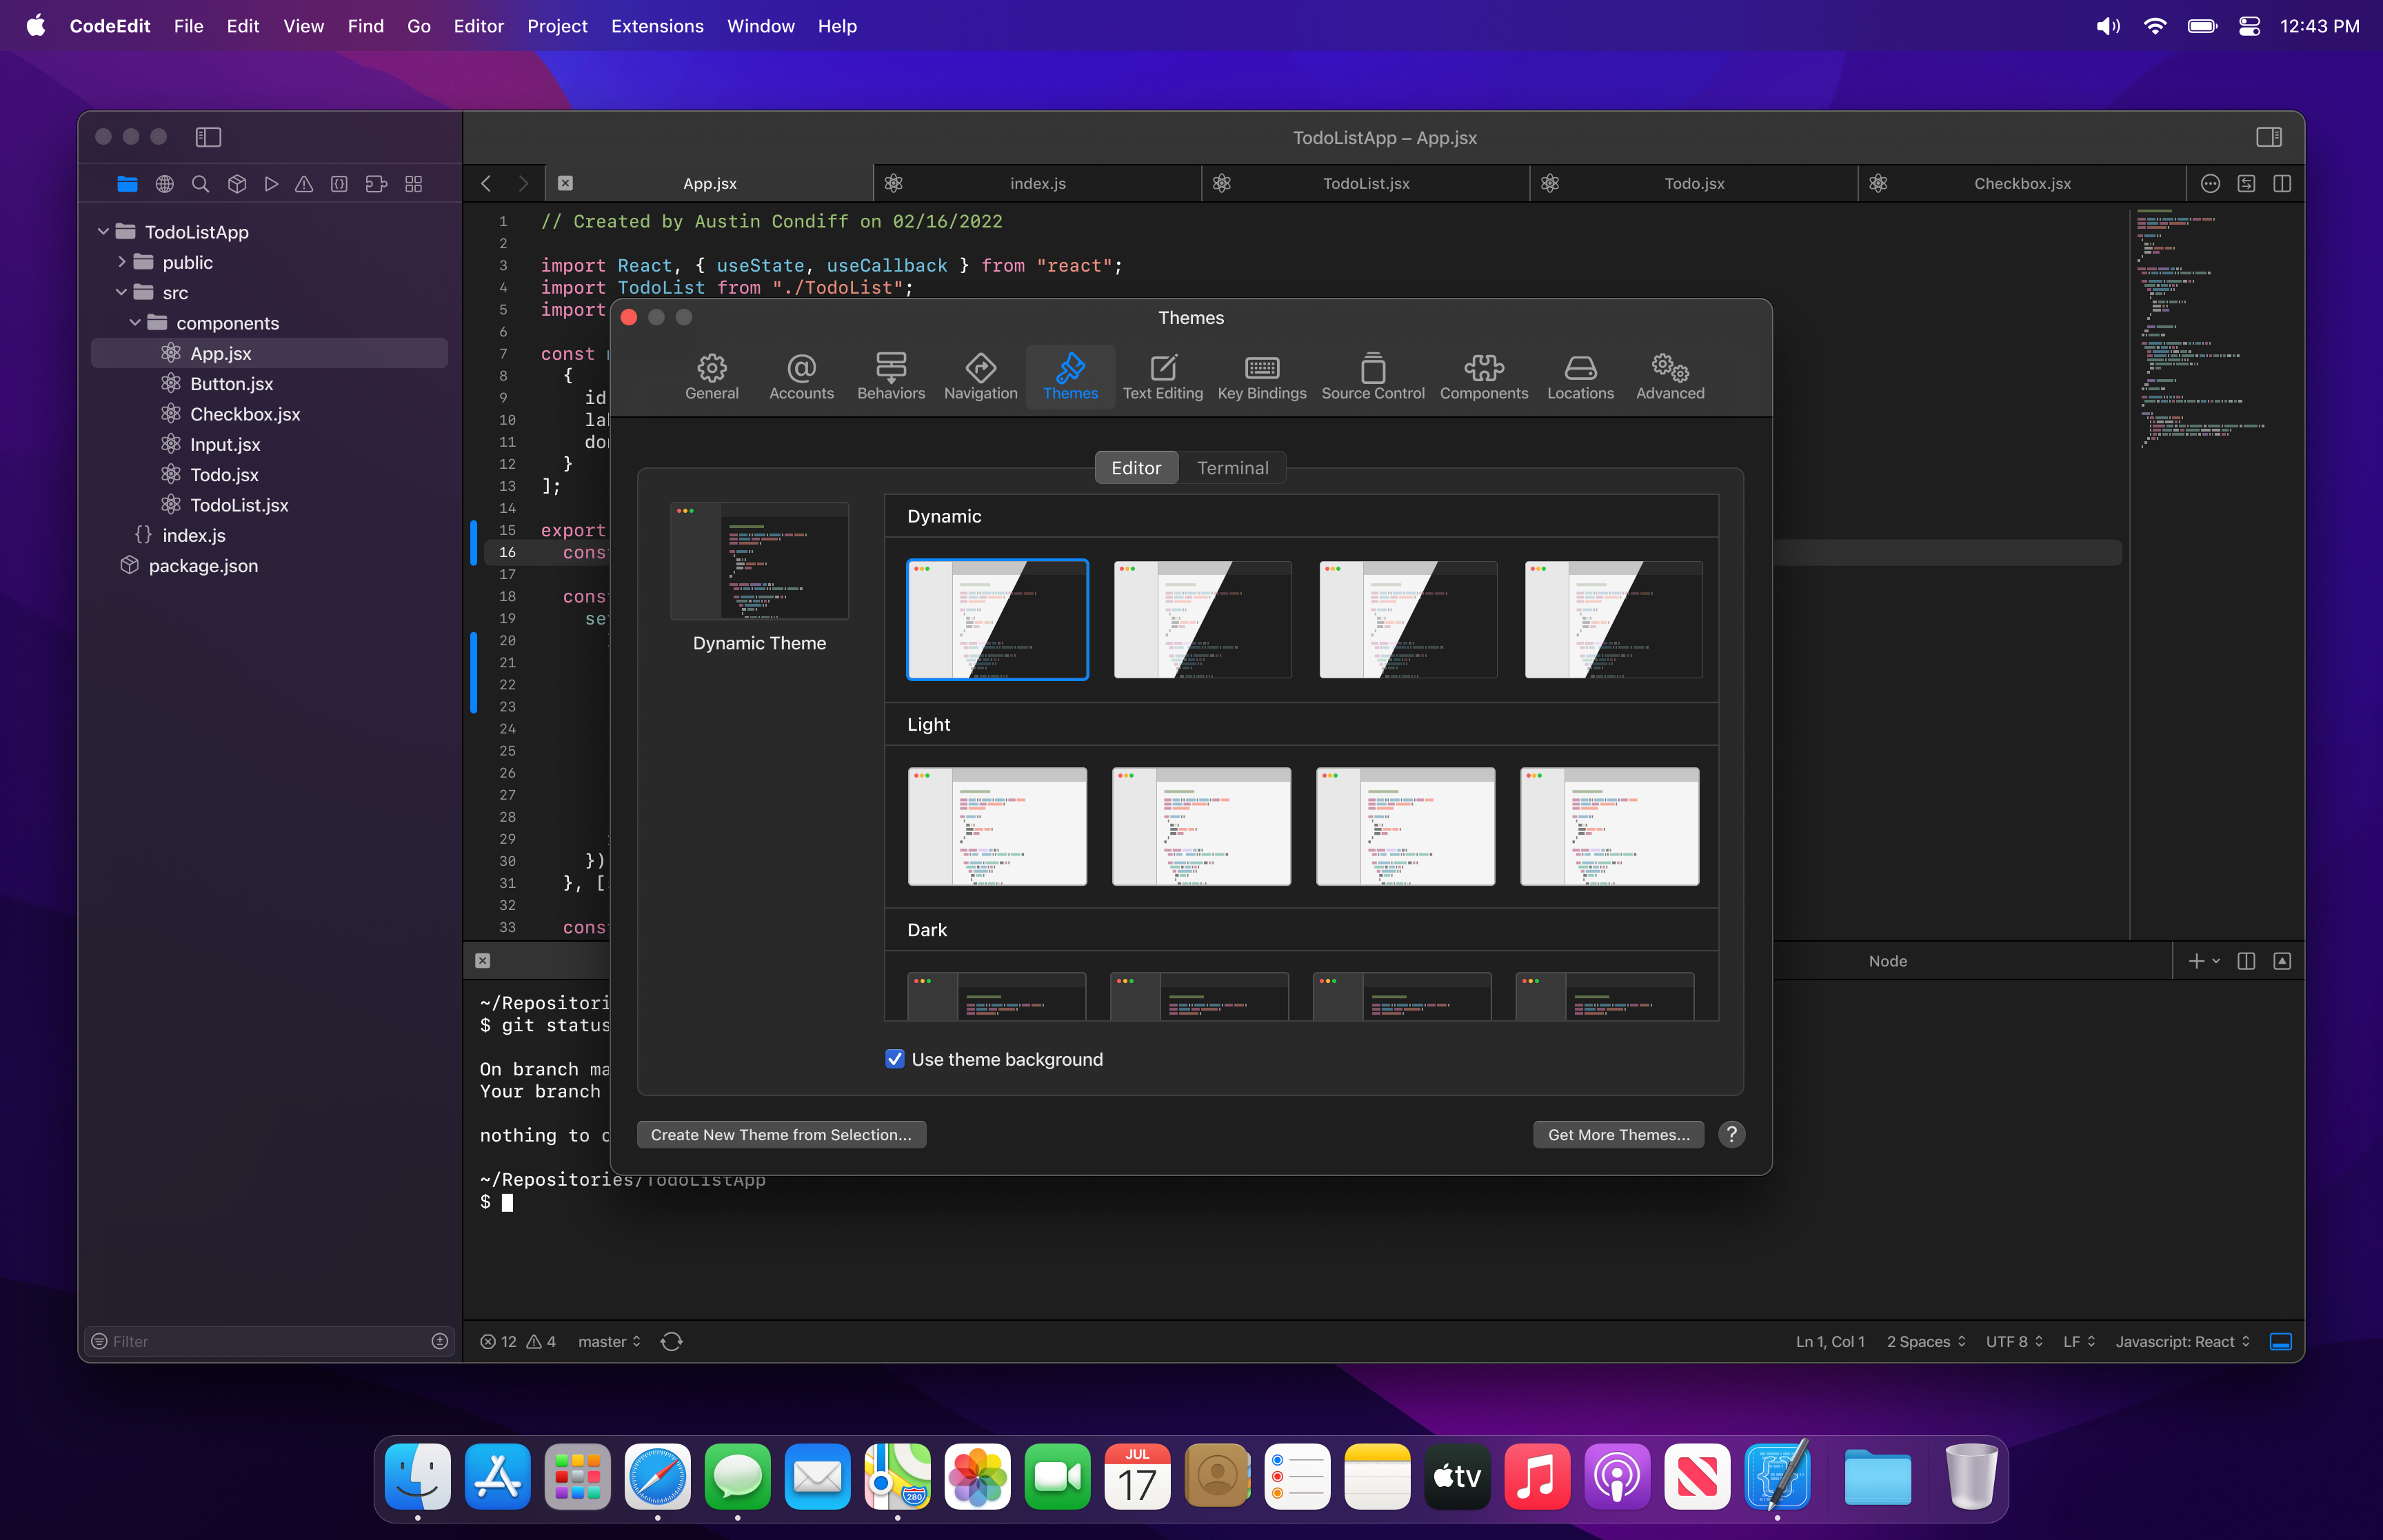Open the Window menu
This screenshot has width=2383, height=1540.
(x=760, y=26)
